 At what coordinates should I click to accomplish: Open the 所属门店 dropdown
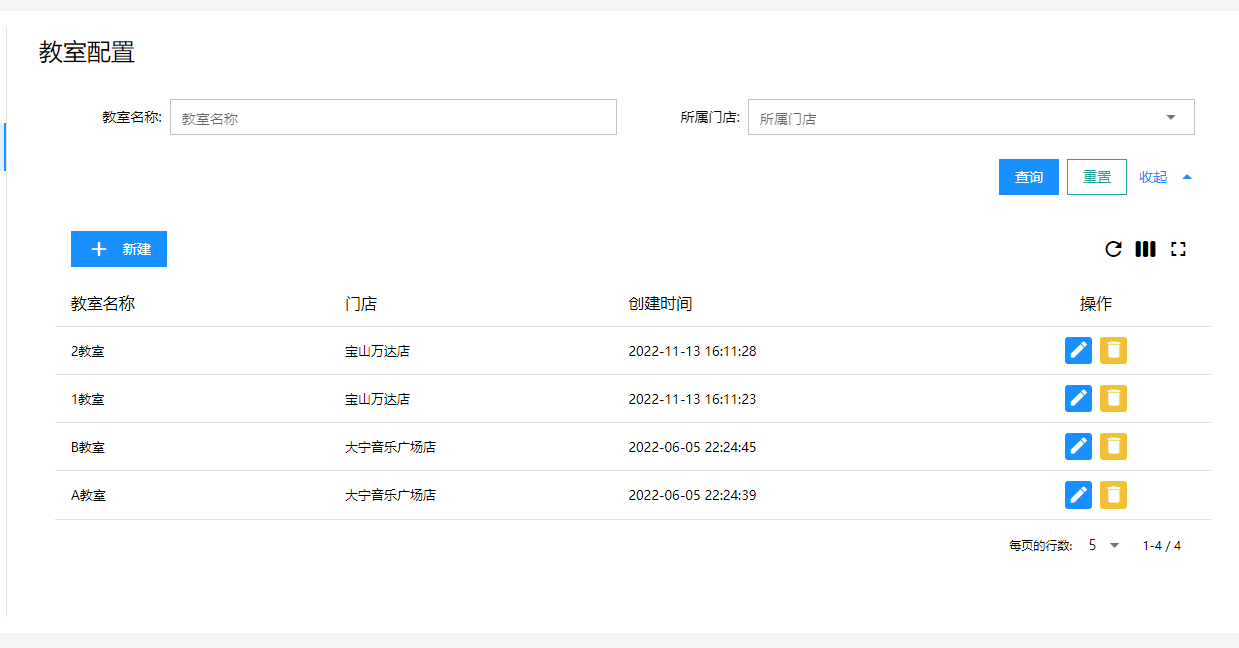970,117
